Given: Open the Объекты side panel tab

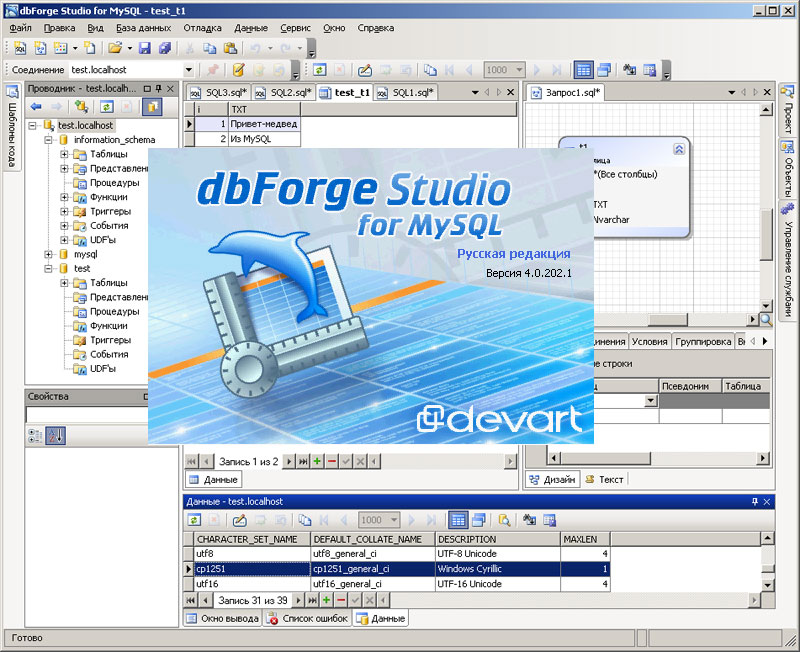Looking at the screenshot, I should 788,168.
